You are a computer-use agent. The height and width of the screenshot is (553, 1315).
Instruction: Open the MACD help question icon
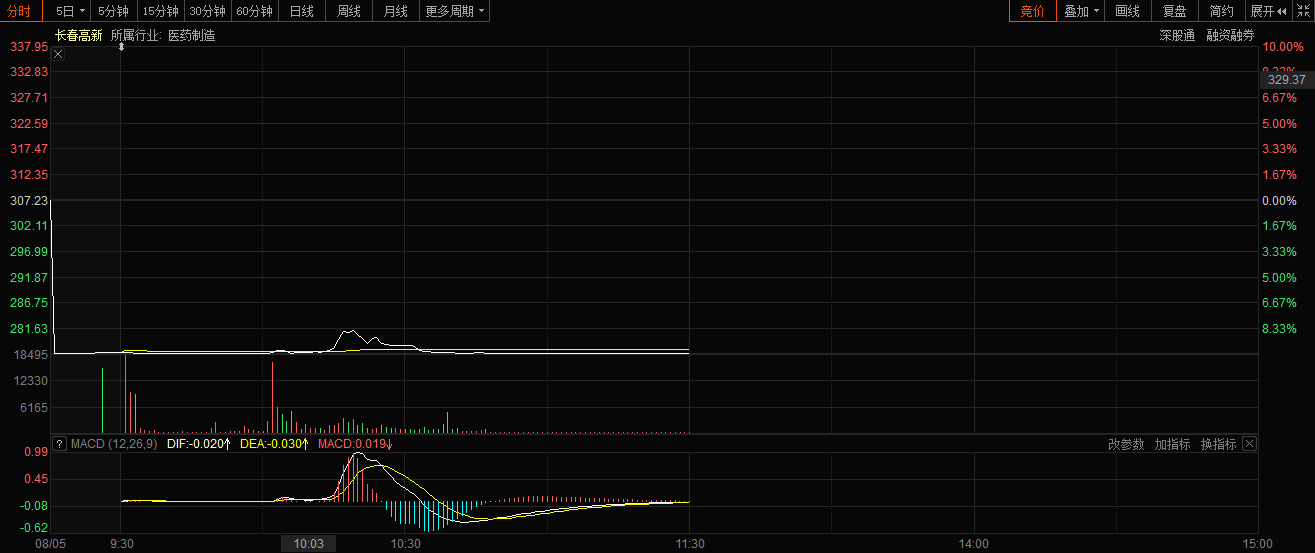point(59,444)
